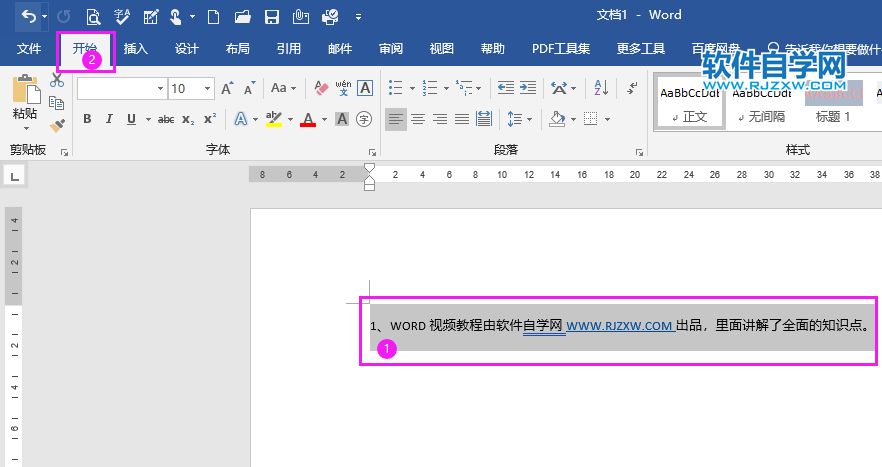Open the 视图 (View) tab
The height and width of the screenshot is (467, 882).
442,48
